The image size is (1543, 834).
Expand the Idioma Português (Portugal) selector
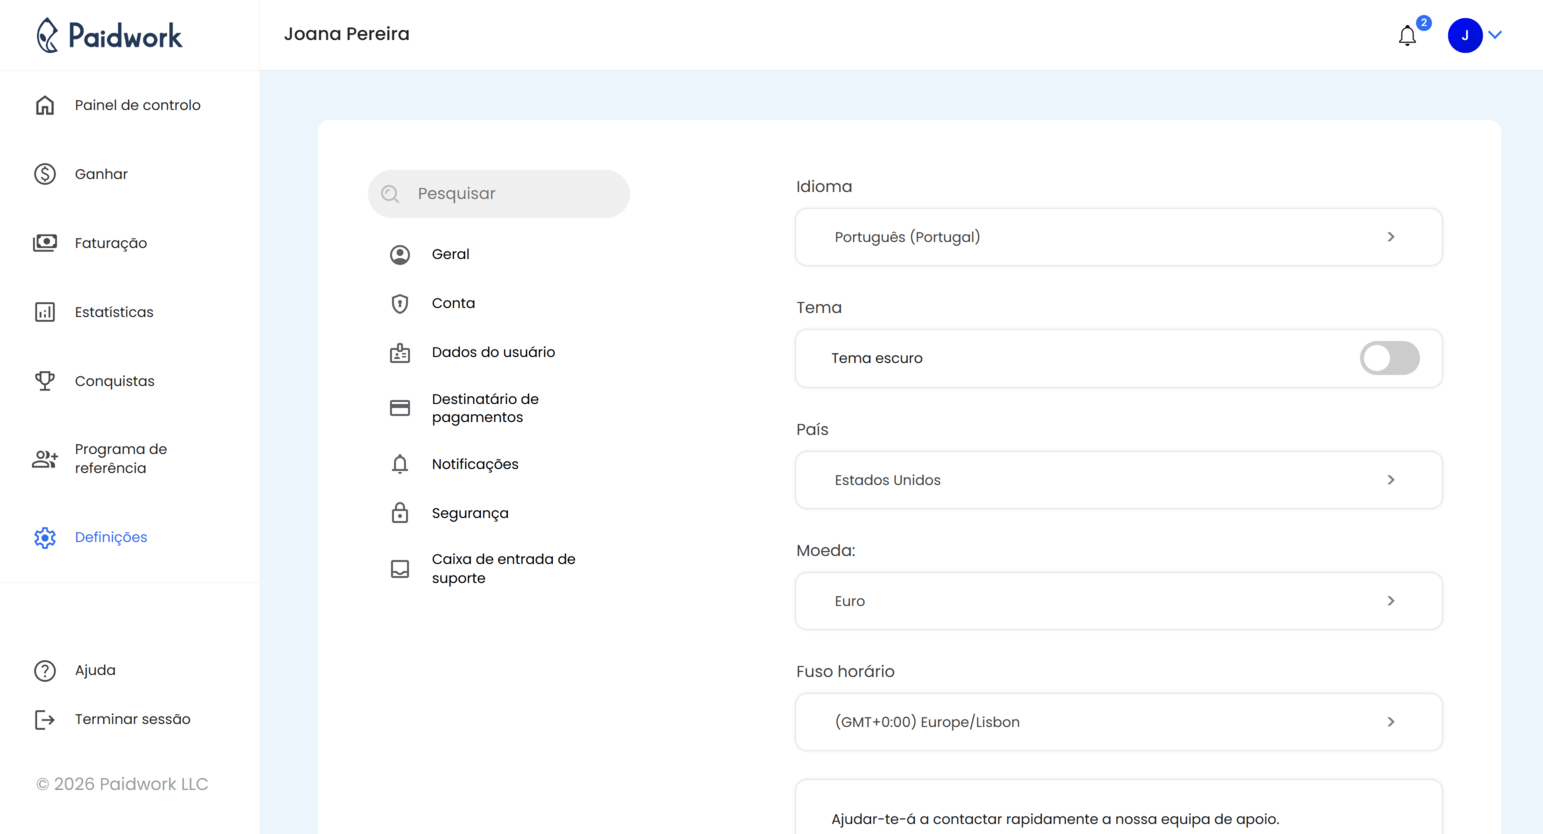point(1118,237)
